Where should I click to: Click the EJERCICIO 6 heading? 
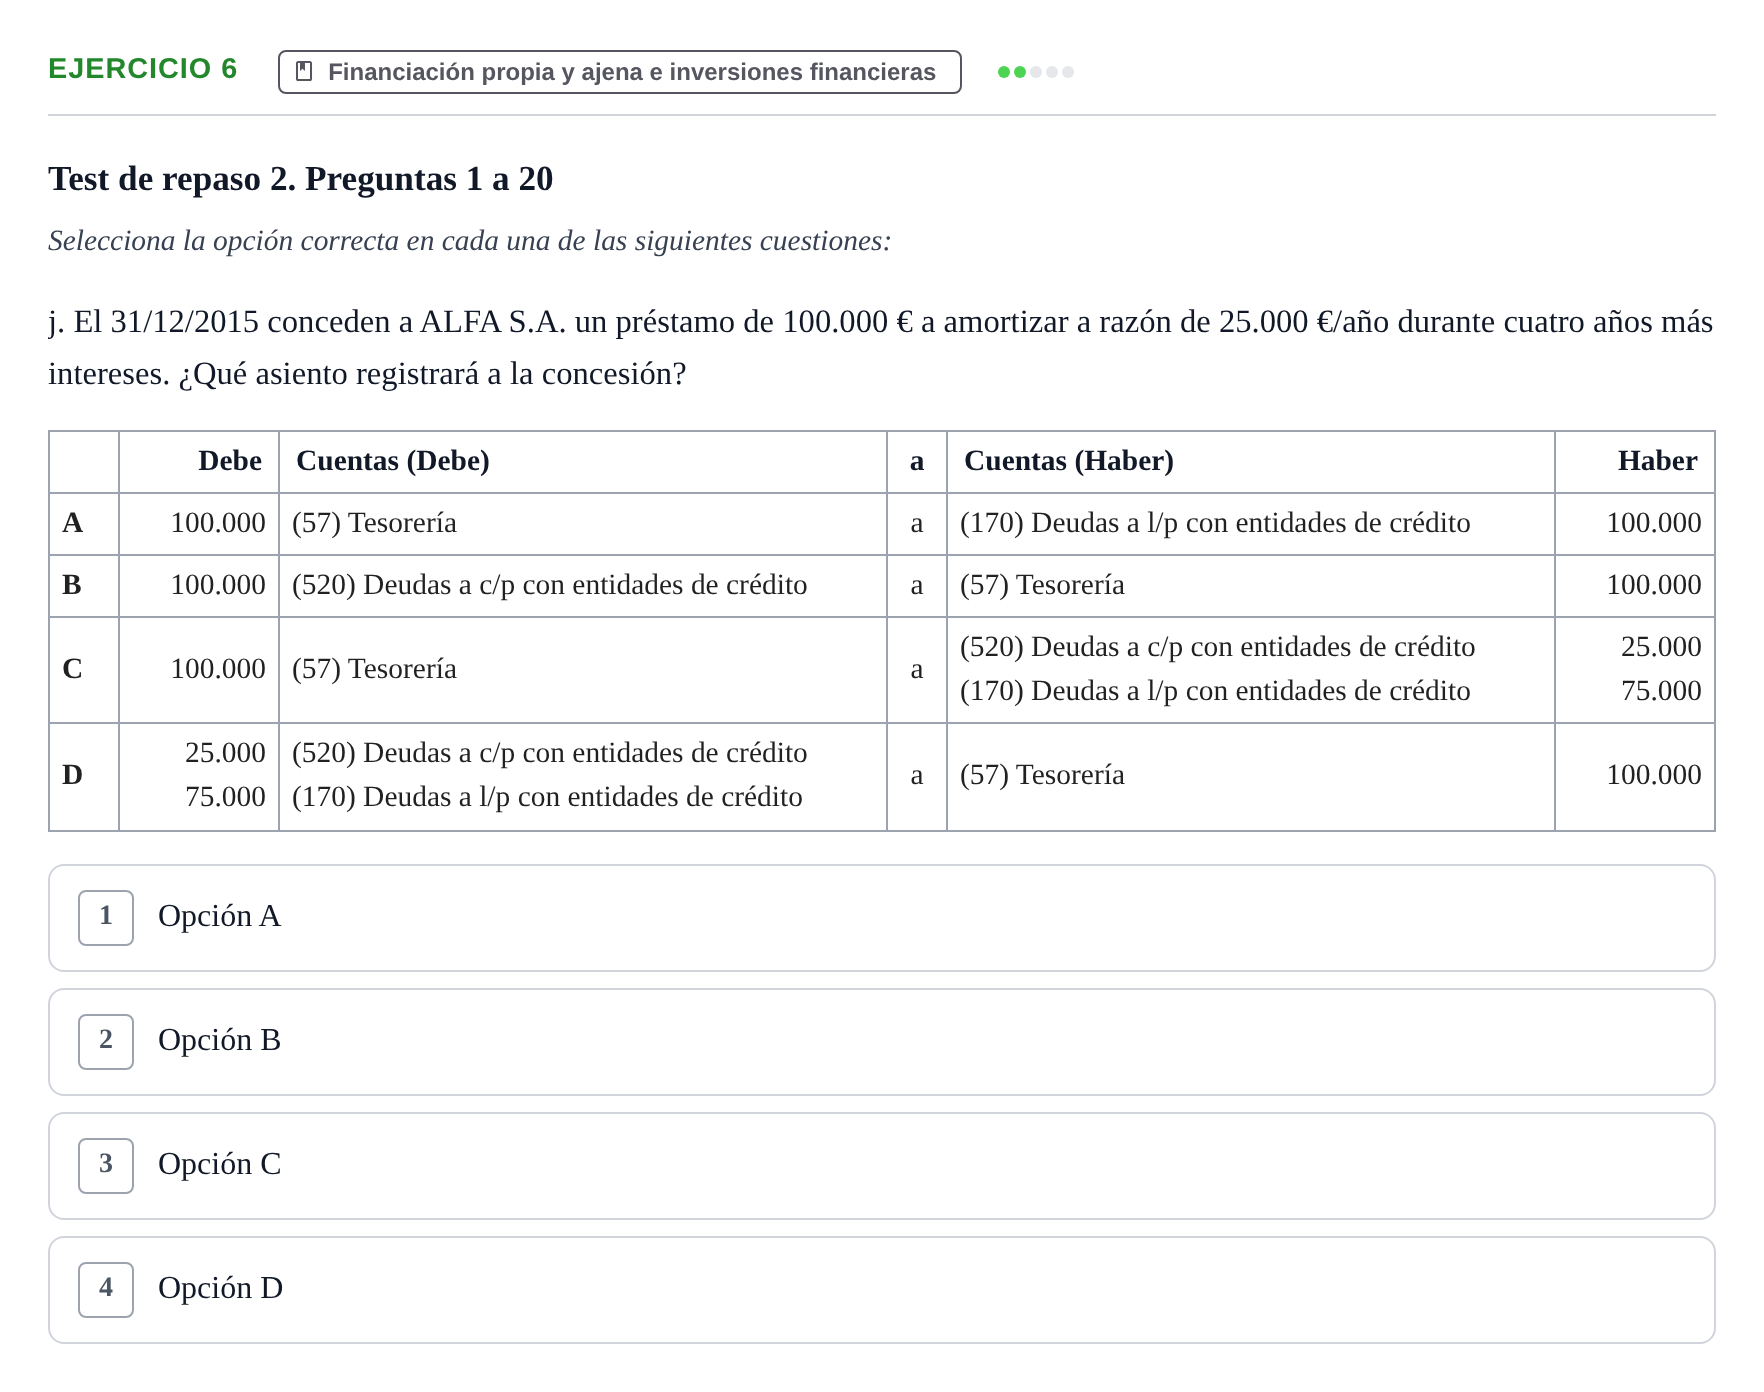[x=143, y=68]
